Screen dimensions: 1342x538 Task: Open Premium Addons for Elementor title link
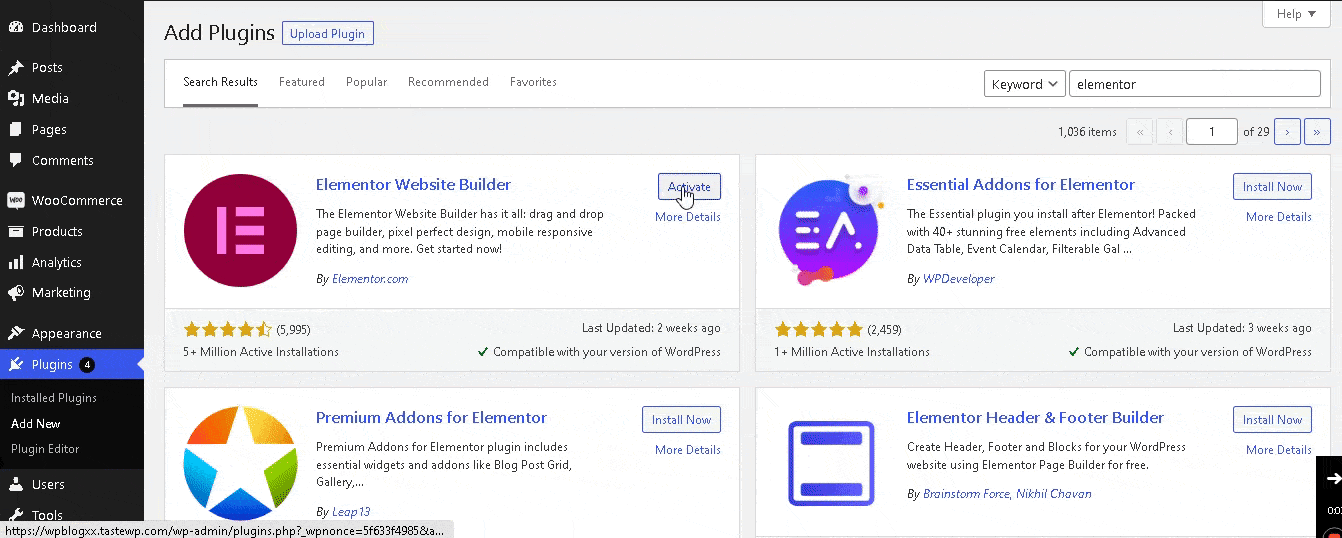click(431, 417)
